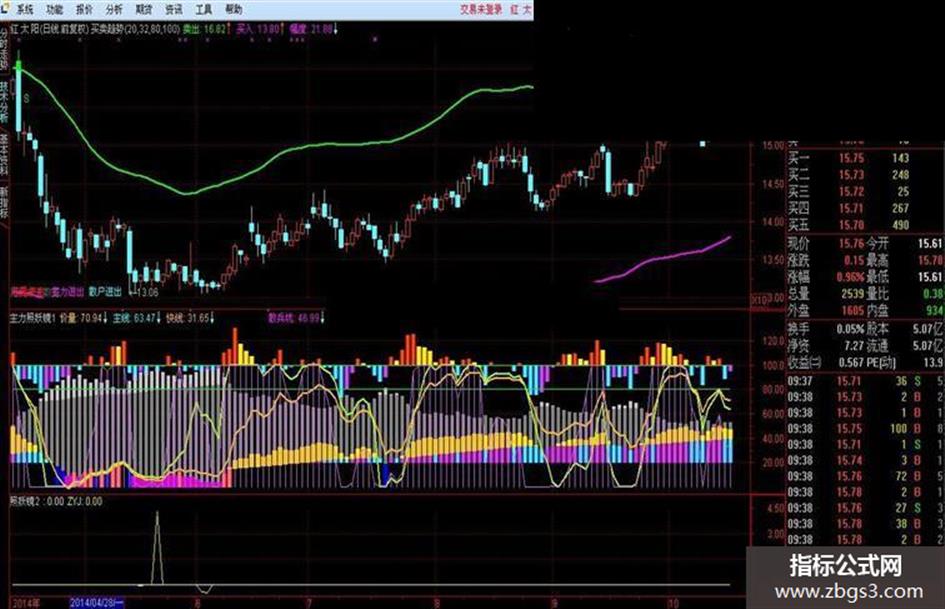Click the white spike in the 照妖镜2 panel
945x609 pixels.
pyautogui.click(x=158, y=547)
